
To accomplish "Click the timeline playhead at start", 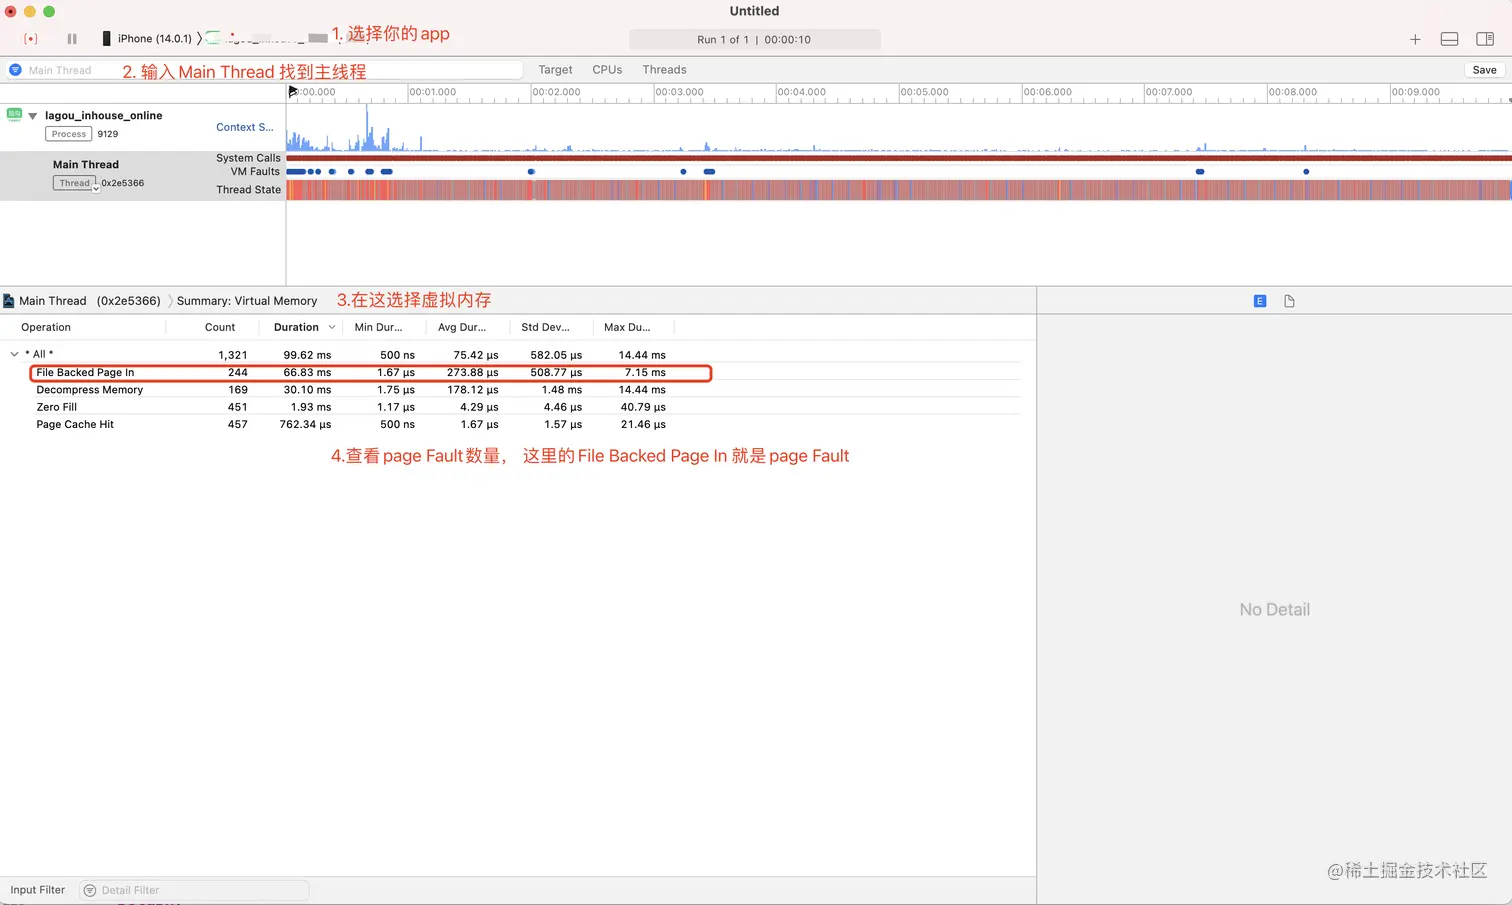I will coord(293,92).
